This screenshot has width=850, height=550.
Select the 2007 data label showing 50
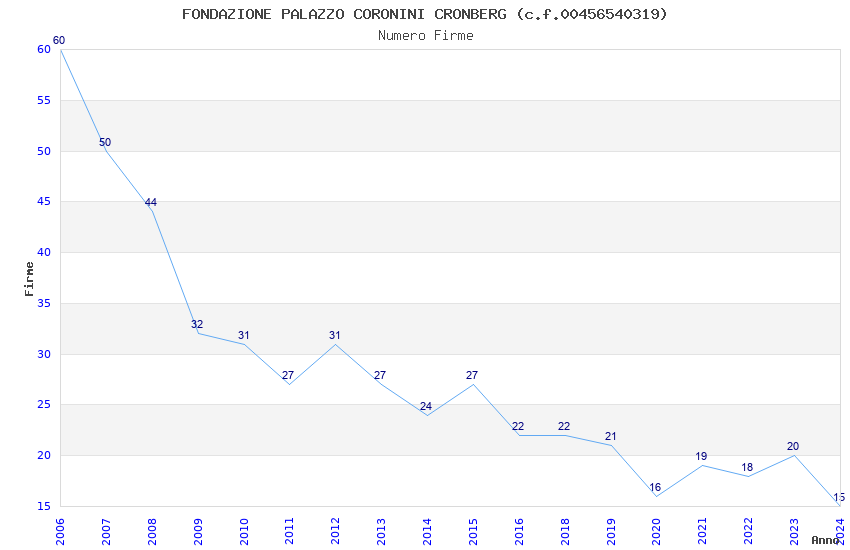pyautogui.click(x=105, y=143)
